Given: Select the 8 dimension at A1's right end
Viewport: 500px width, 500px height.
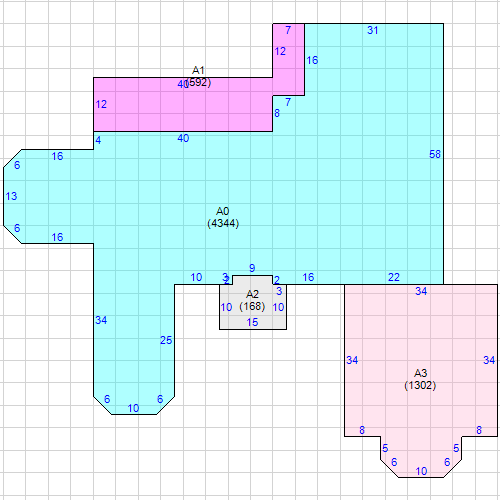Looking at the screenshot, I should (x=277, y=113).
